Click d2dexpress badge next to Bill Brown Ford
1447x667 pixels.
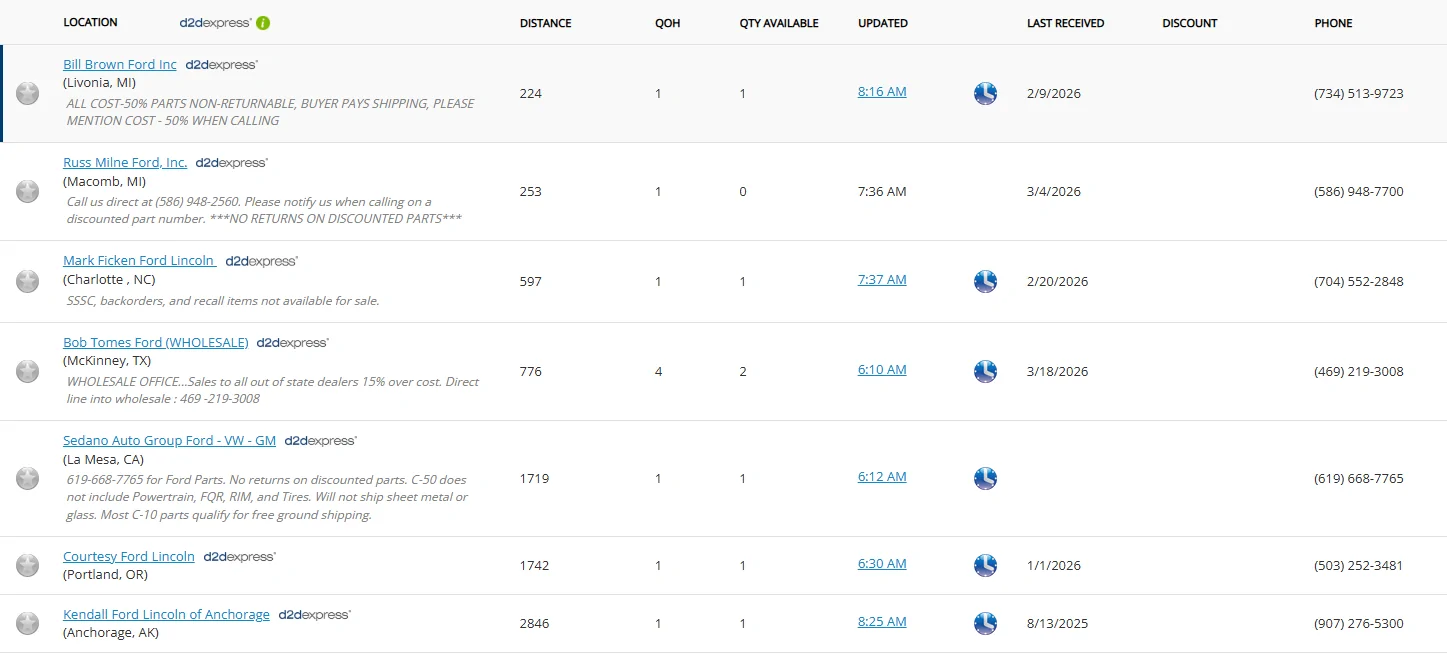click(x=221, y=65)
